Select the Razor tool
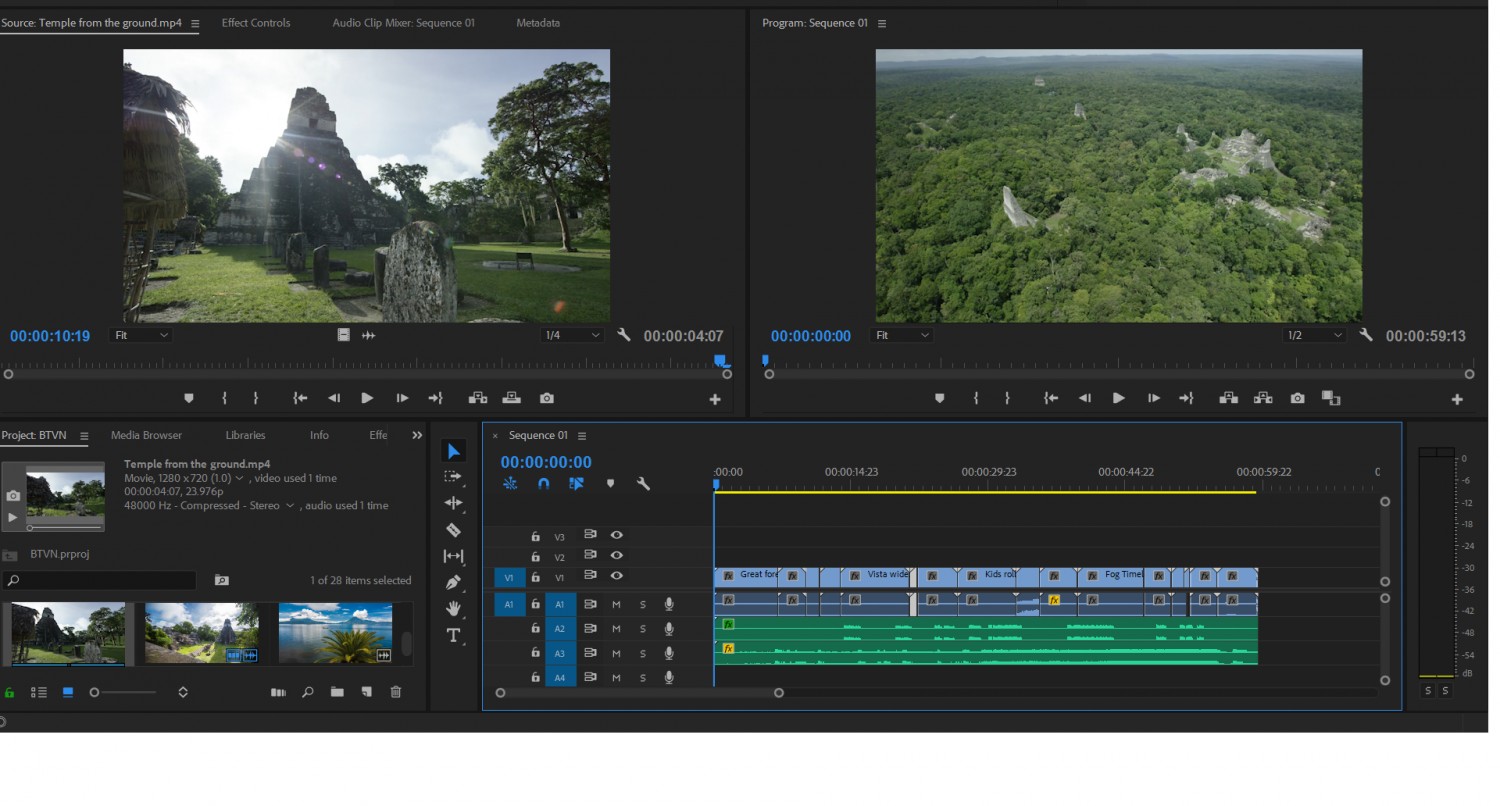Image resolution: width=1500 pixels, height=806 pixels. 453,530
